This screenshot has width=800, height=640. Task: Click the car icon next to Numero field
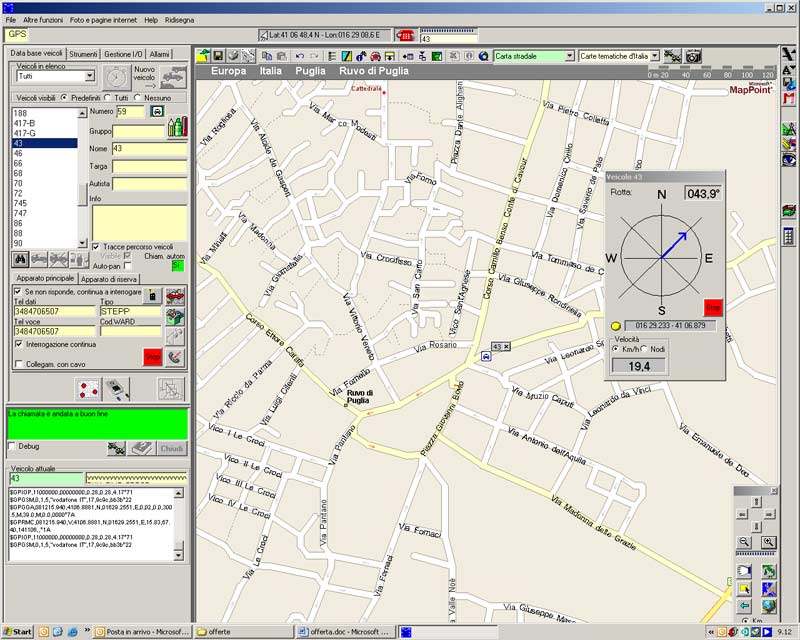pos(157,111)
